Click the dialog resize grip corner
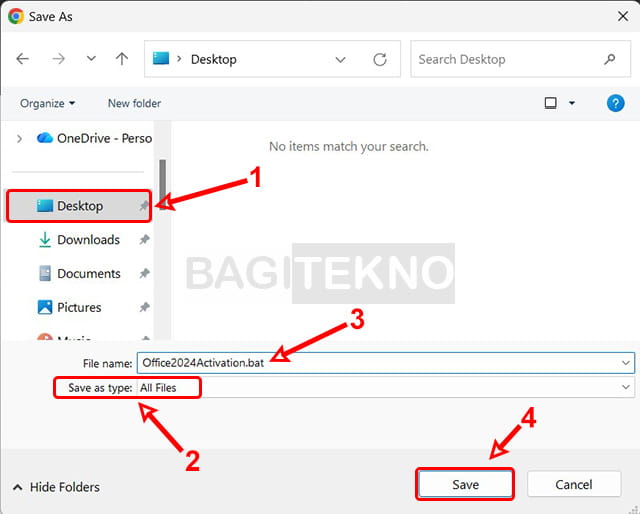Viewport: 640px width, 514px height. coord(633,508)
